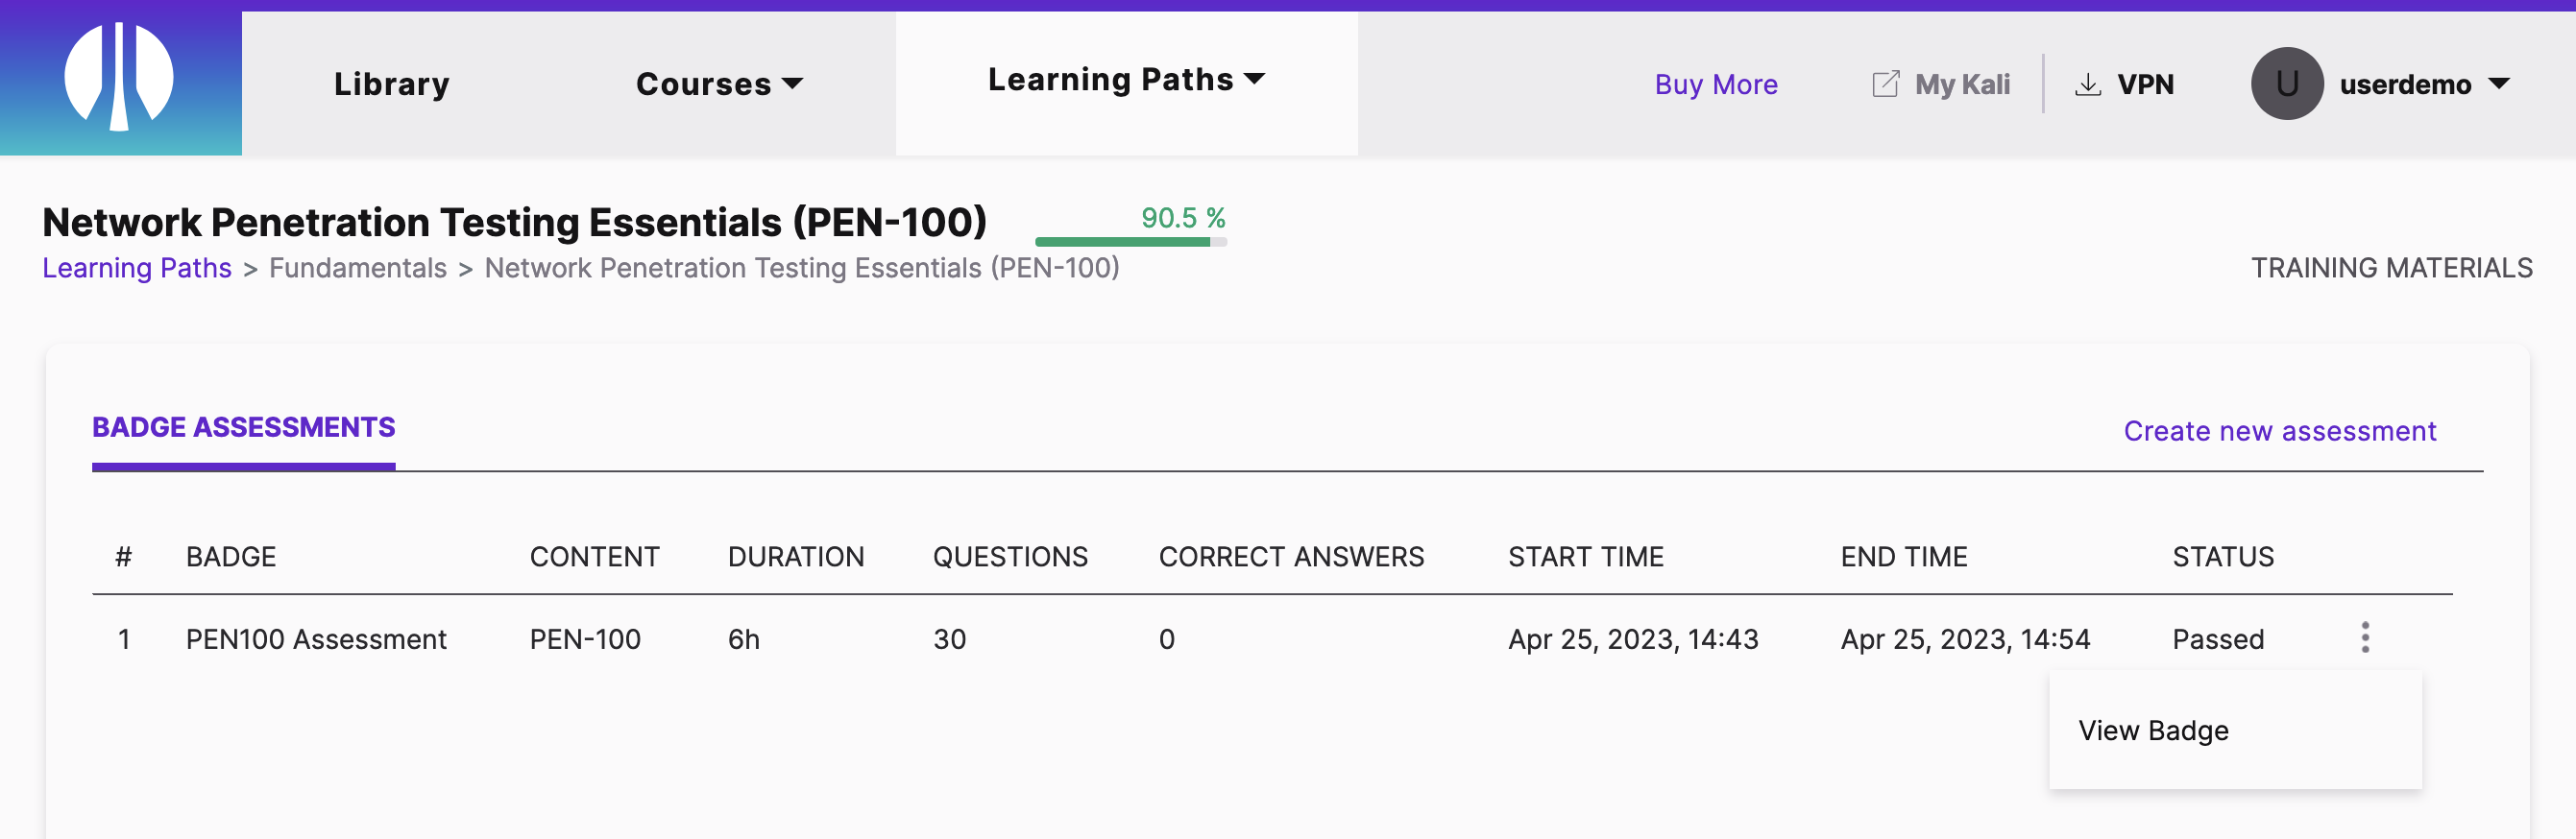The width and height of the screenshot is (2576, 839).
Task: Click TRAINING MATERIALS
Action: pos(2393,267)
